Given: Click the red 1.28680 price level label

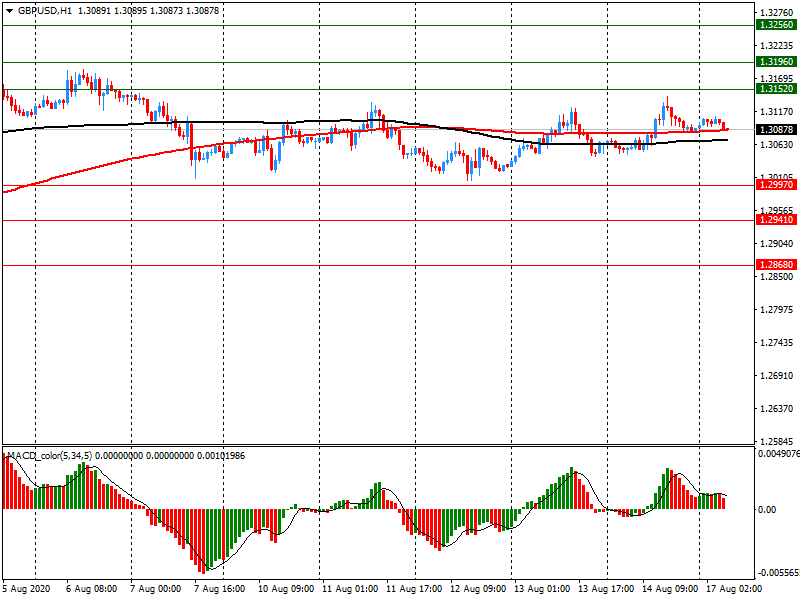Looking at the screenshot, I should 776,265.
